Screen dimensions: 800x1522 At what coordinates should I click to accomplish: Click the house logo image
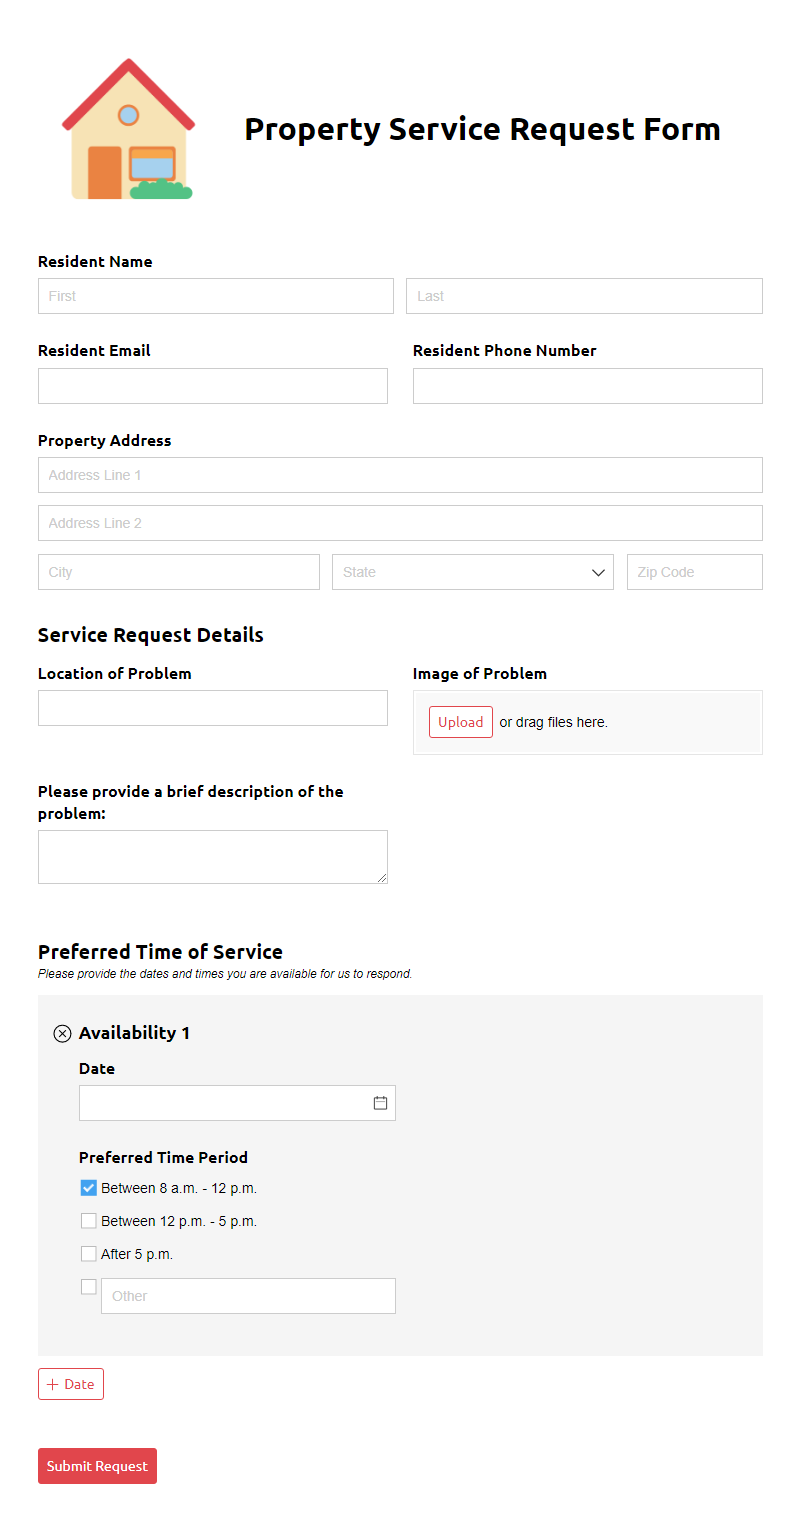tap(128, 129)
